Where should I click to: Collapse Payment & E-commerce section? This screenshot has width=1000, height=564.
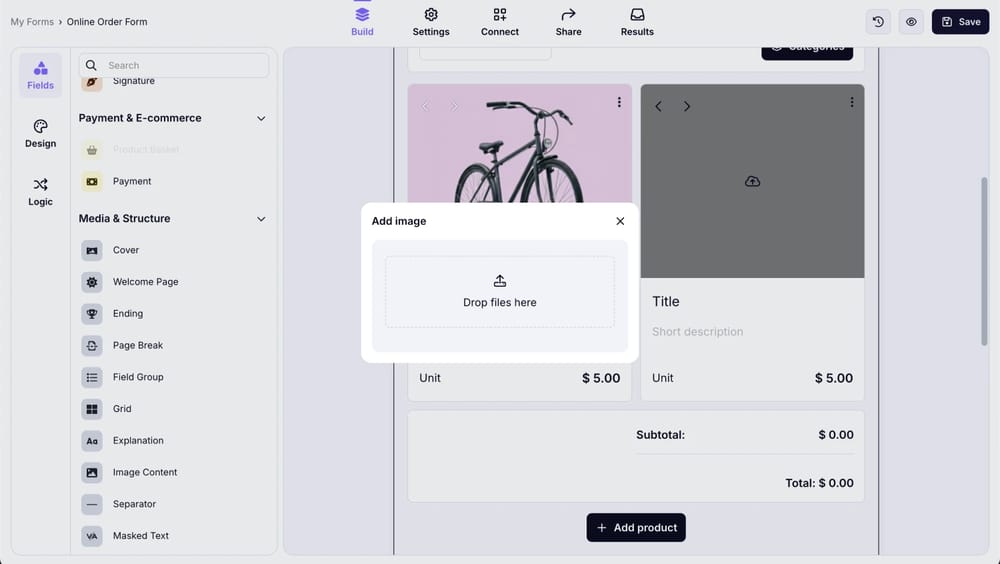tap(261, 118)
